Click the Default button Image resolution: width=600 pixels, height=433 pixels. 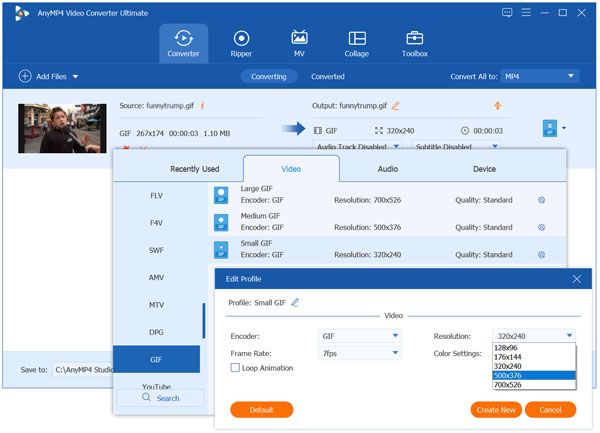point(262,410)
